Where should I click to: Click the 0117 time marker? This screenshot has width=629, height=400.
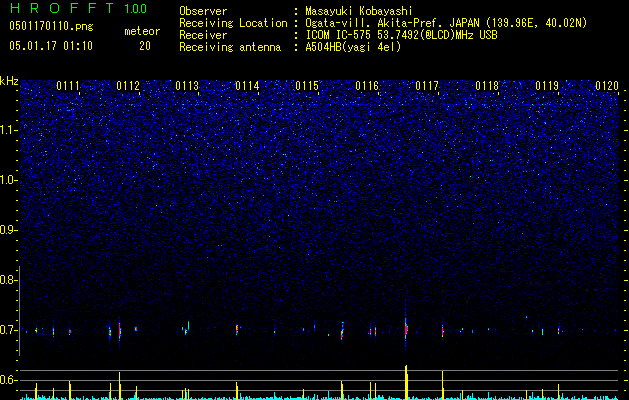pyautogui.click(x=427, y=86)
